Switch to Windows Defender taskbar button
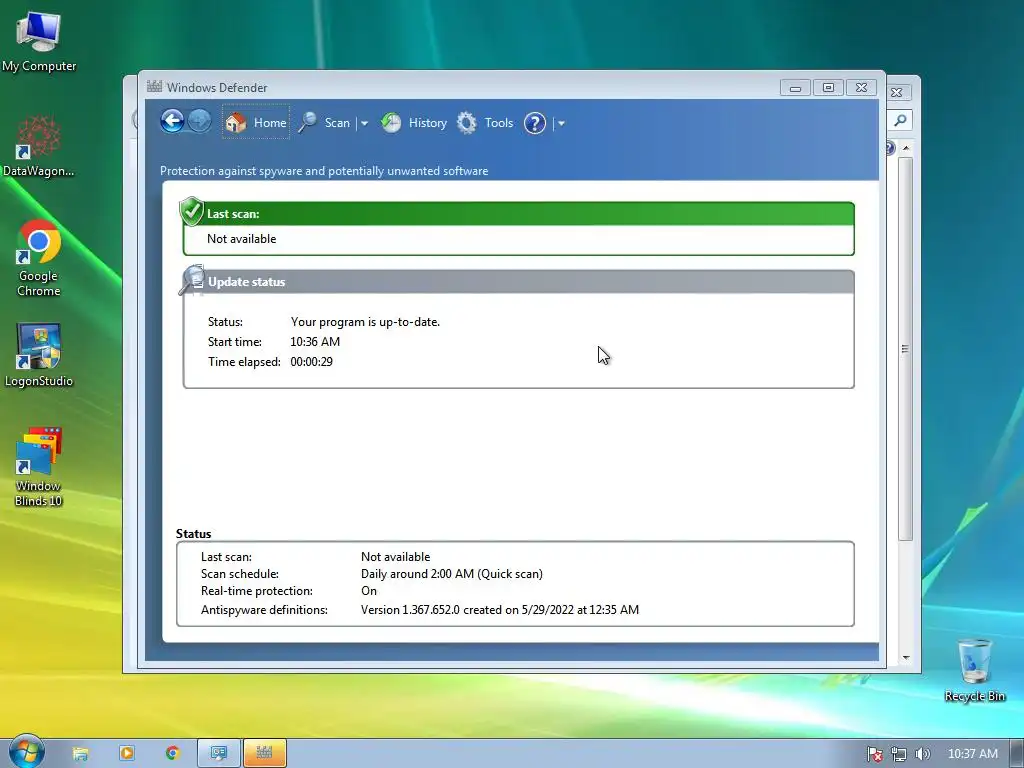The image size is (1024, 768). click(x=264, y=753)
